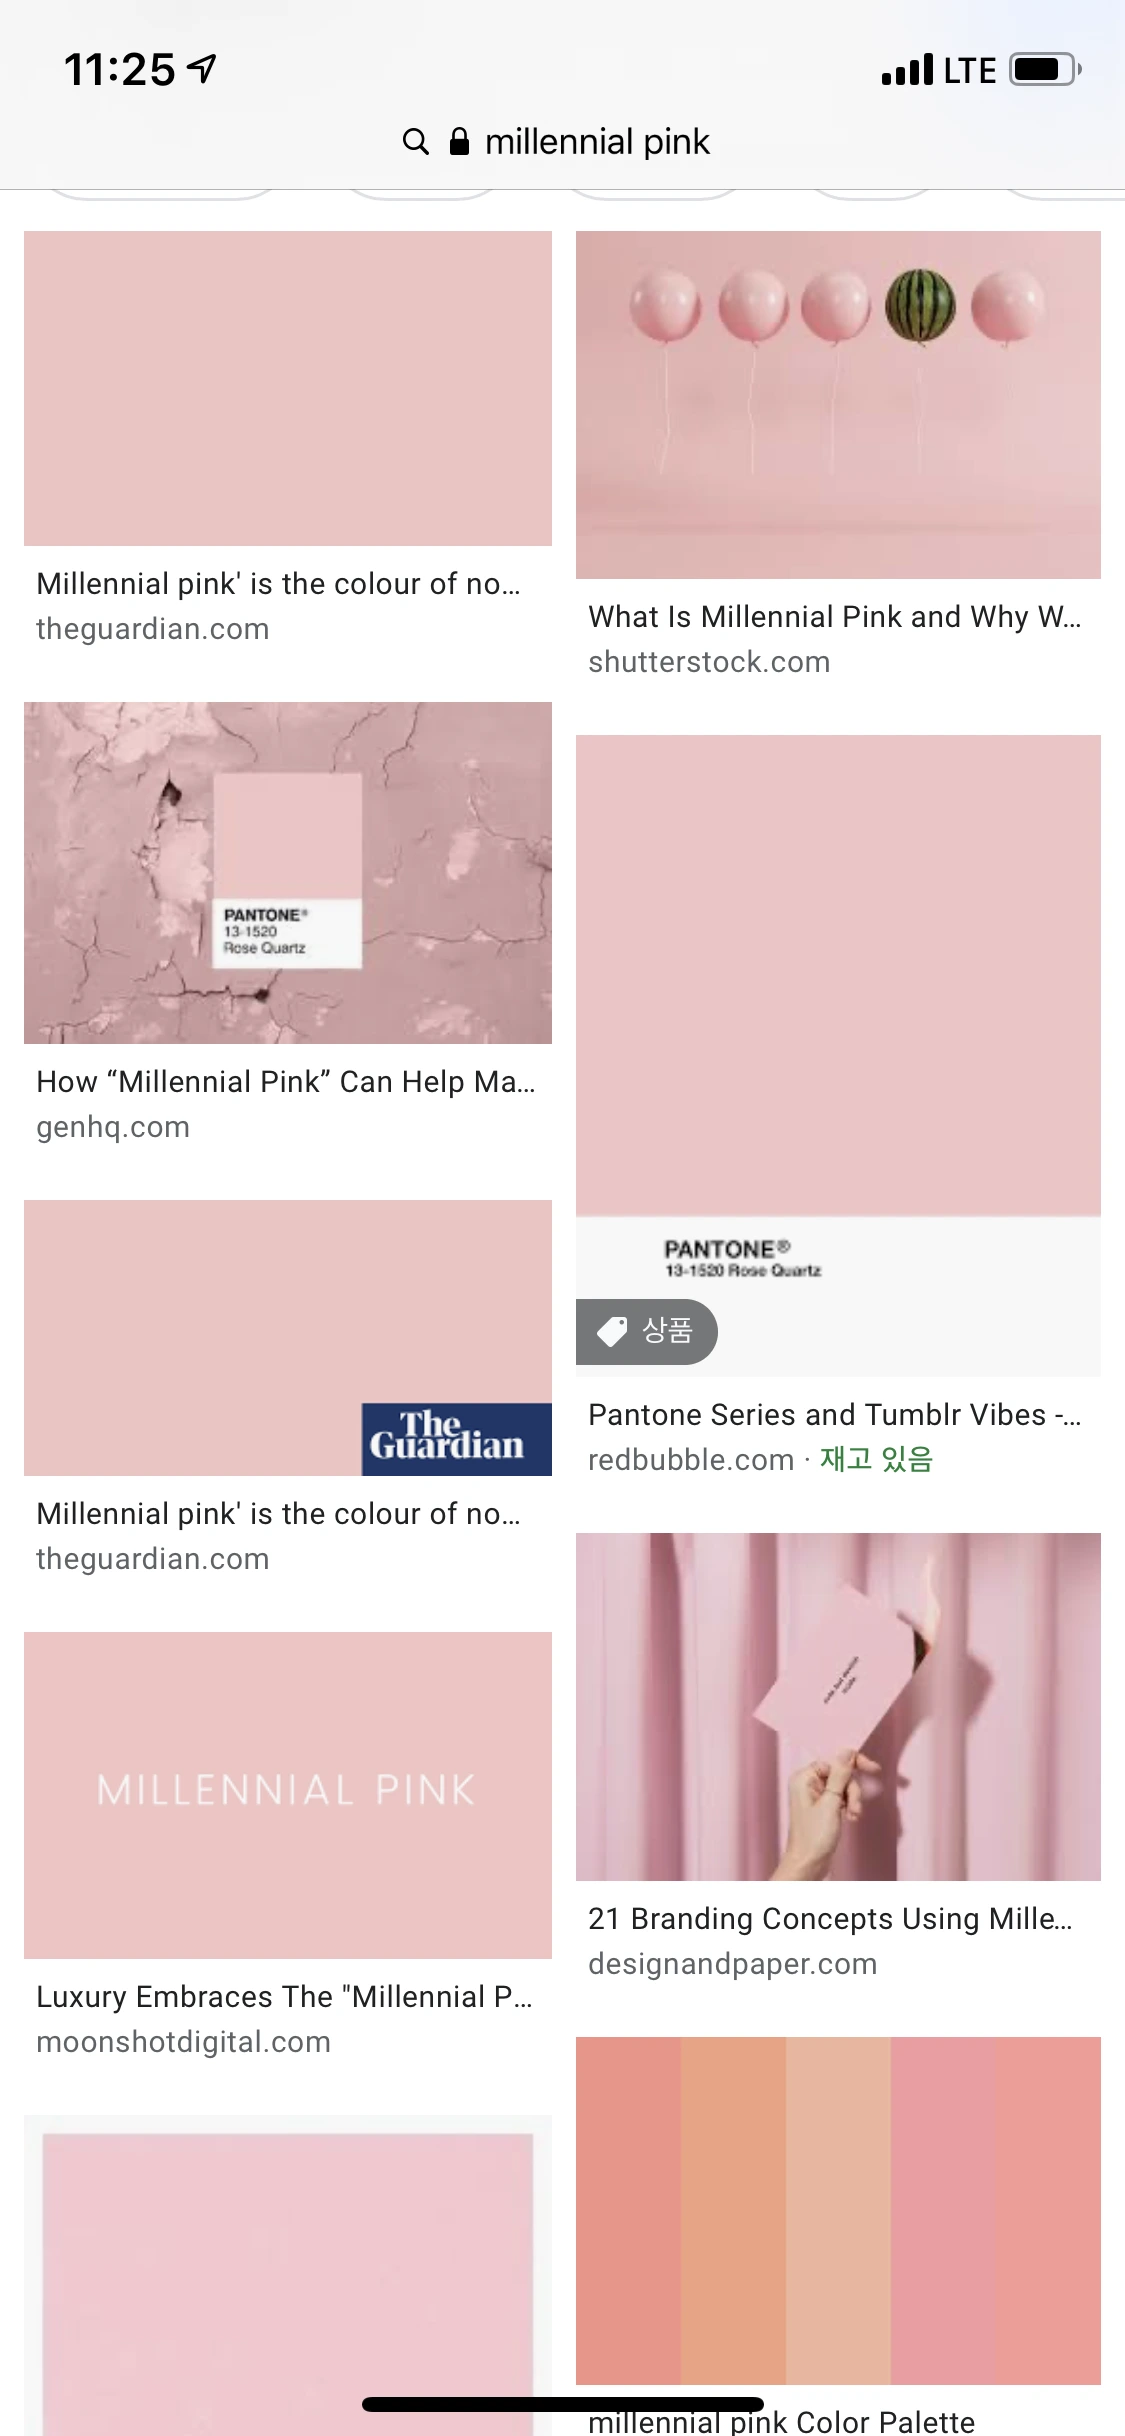
Task: Tap the watermelon balloon in Shutterstock image
Action: coord(920,305)
